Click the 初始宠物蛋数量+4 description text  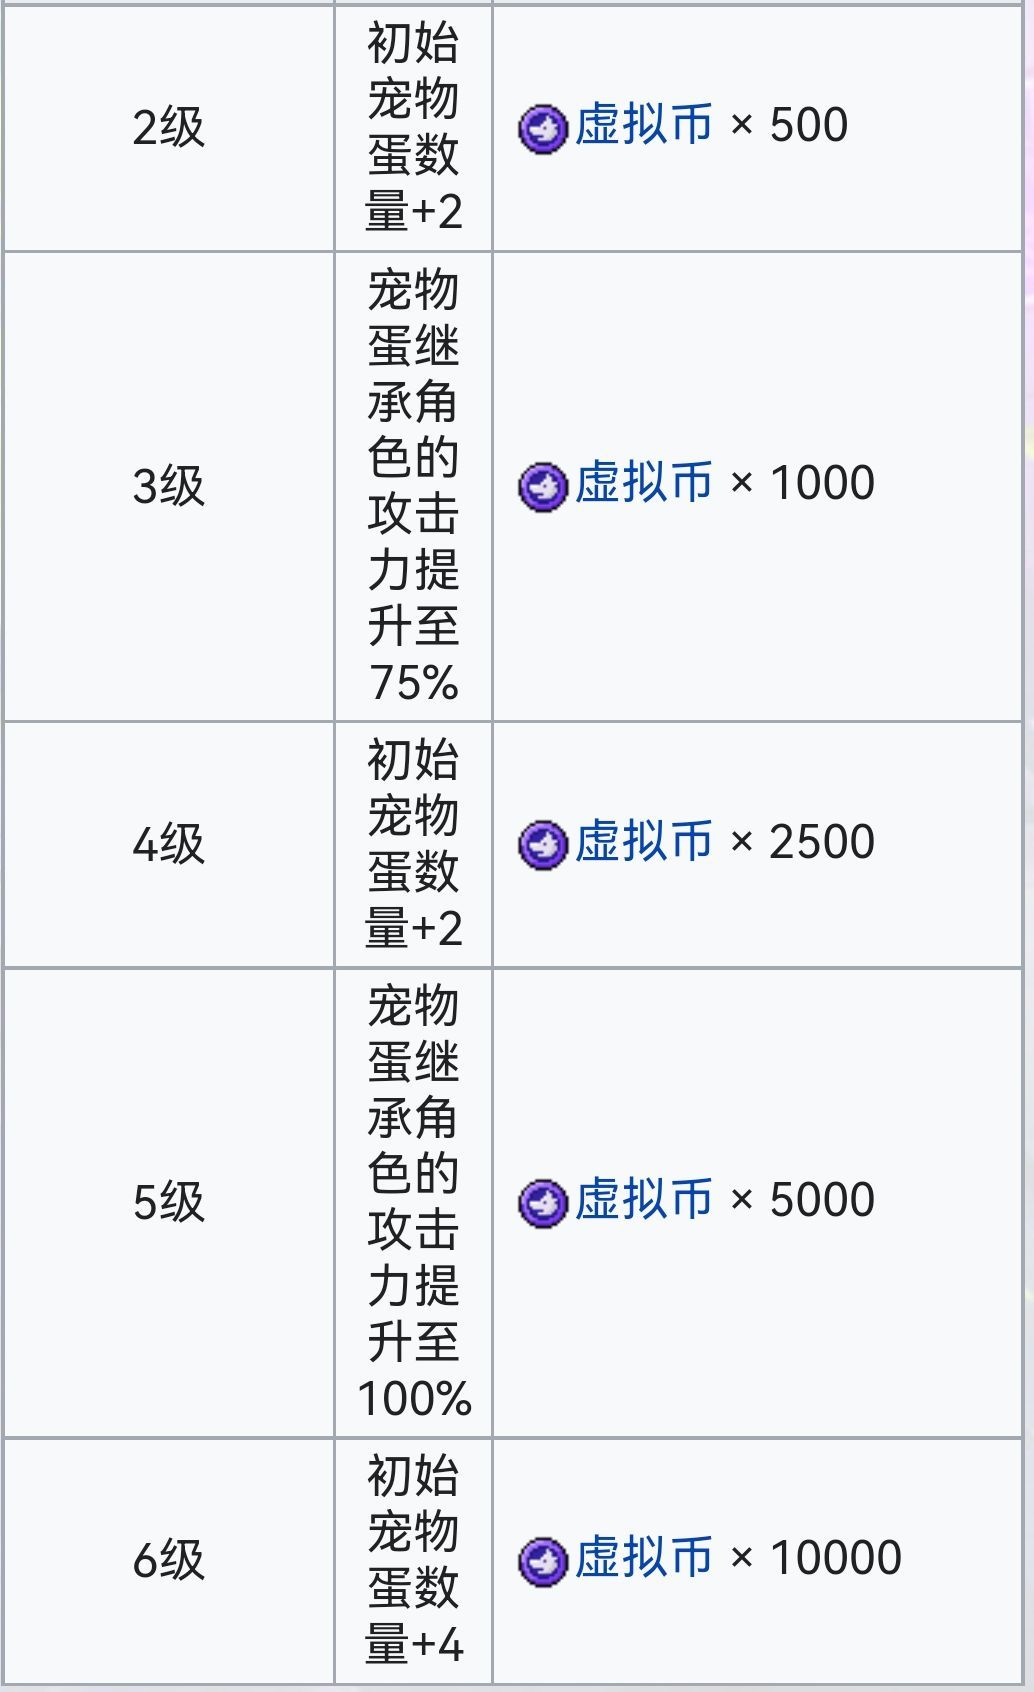pos(413,1560)
